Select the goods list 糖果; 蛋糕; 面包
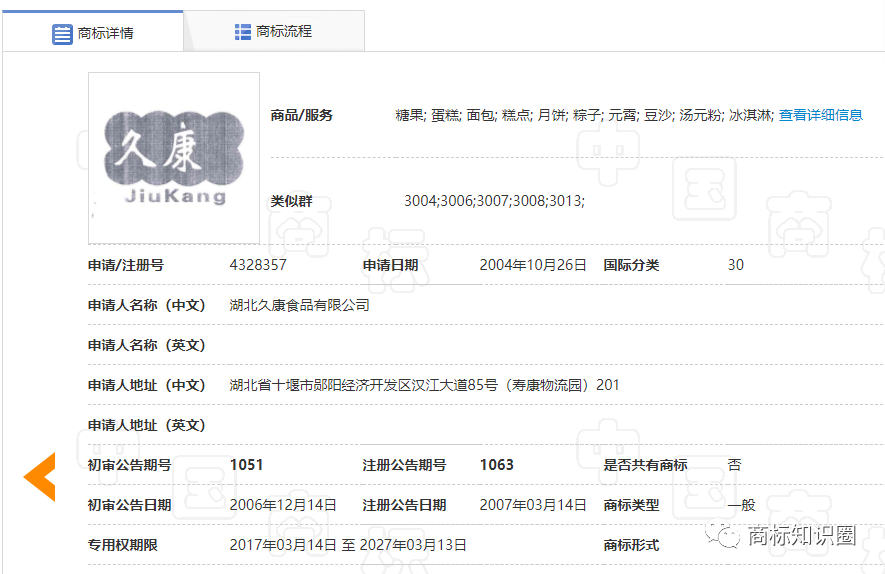Viewport: 885px width, 574px height. pyautogui.click(x=445, y=115)
